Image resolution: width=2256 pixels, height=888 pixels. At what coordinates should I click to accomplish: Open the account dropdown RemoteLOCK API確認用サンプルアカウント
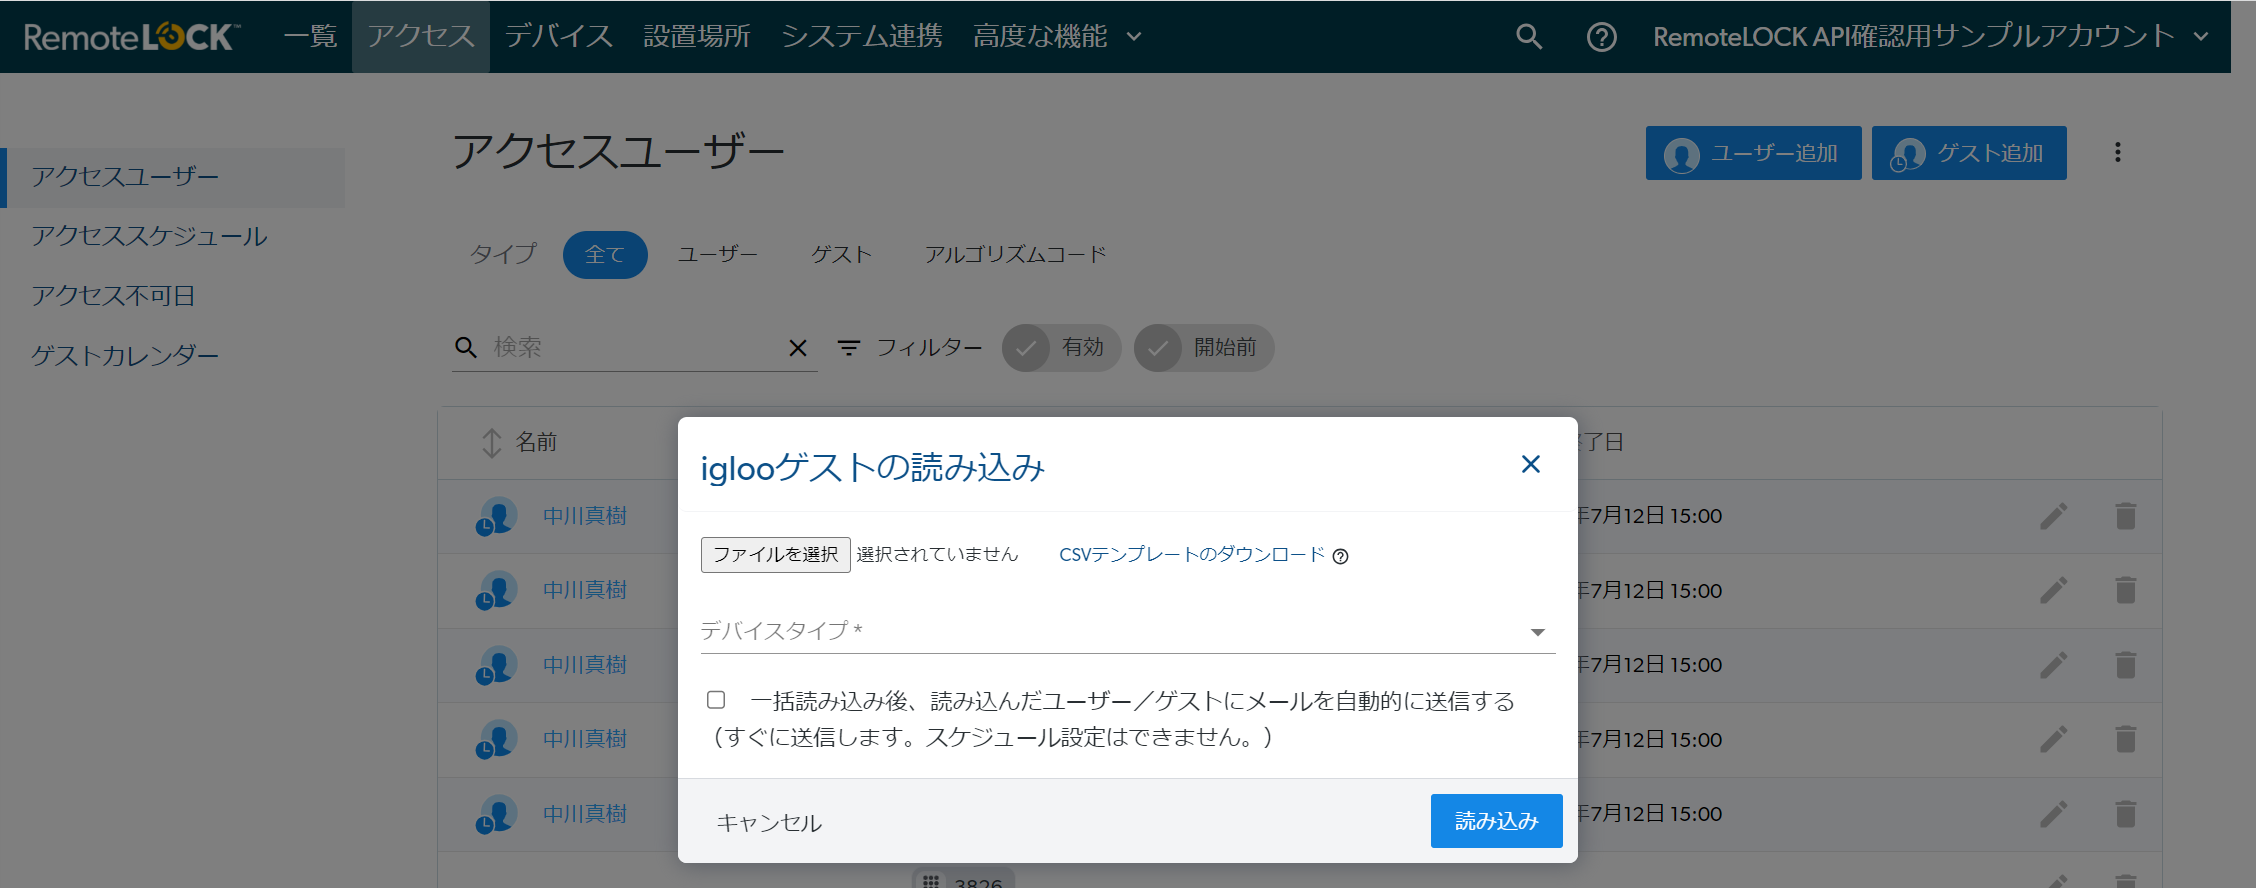click(1930, 37)
